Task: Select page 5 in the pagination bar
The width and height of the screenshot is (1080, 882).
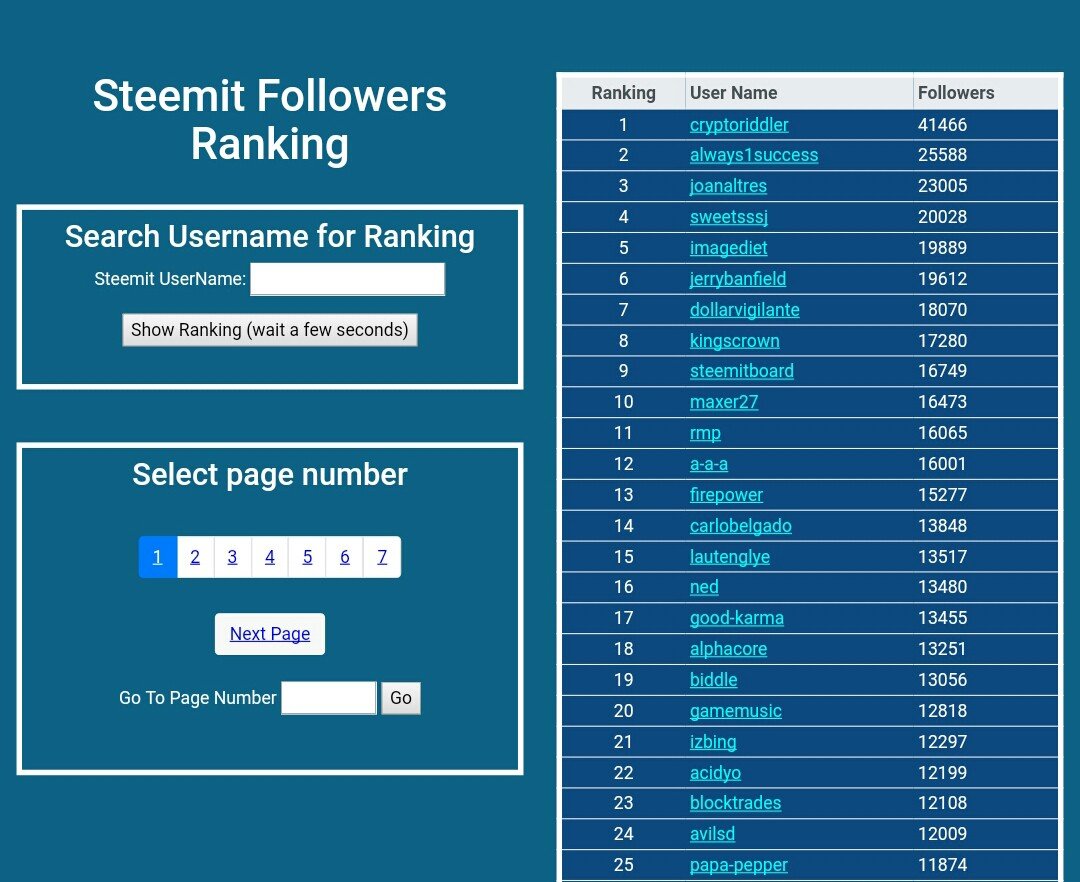Action: tap(307, 557)
